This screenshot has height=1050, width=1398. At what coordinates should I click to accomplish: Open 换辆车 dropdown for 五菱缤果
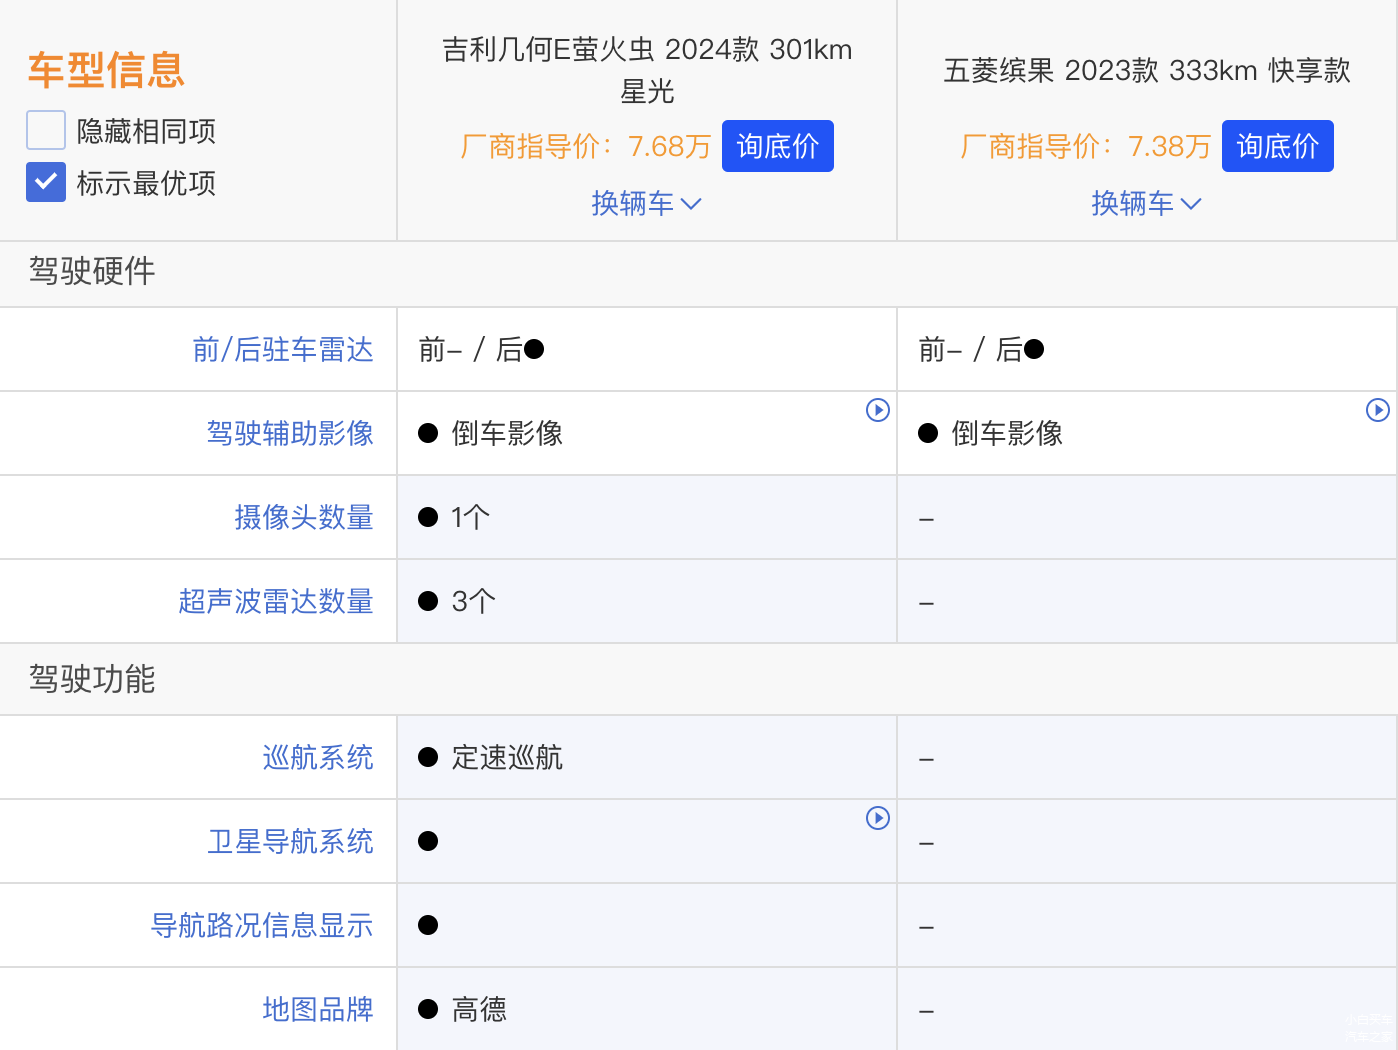(1147, 203)
